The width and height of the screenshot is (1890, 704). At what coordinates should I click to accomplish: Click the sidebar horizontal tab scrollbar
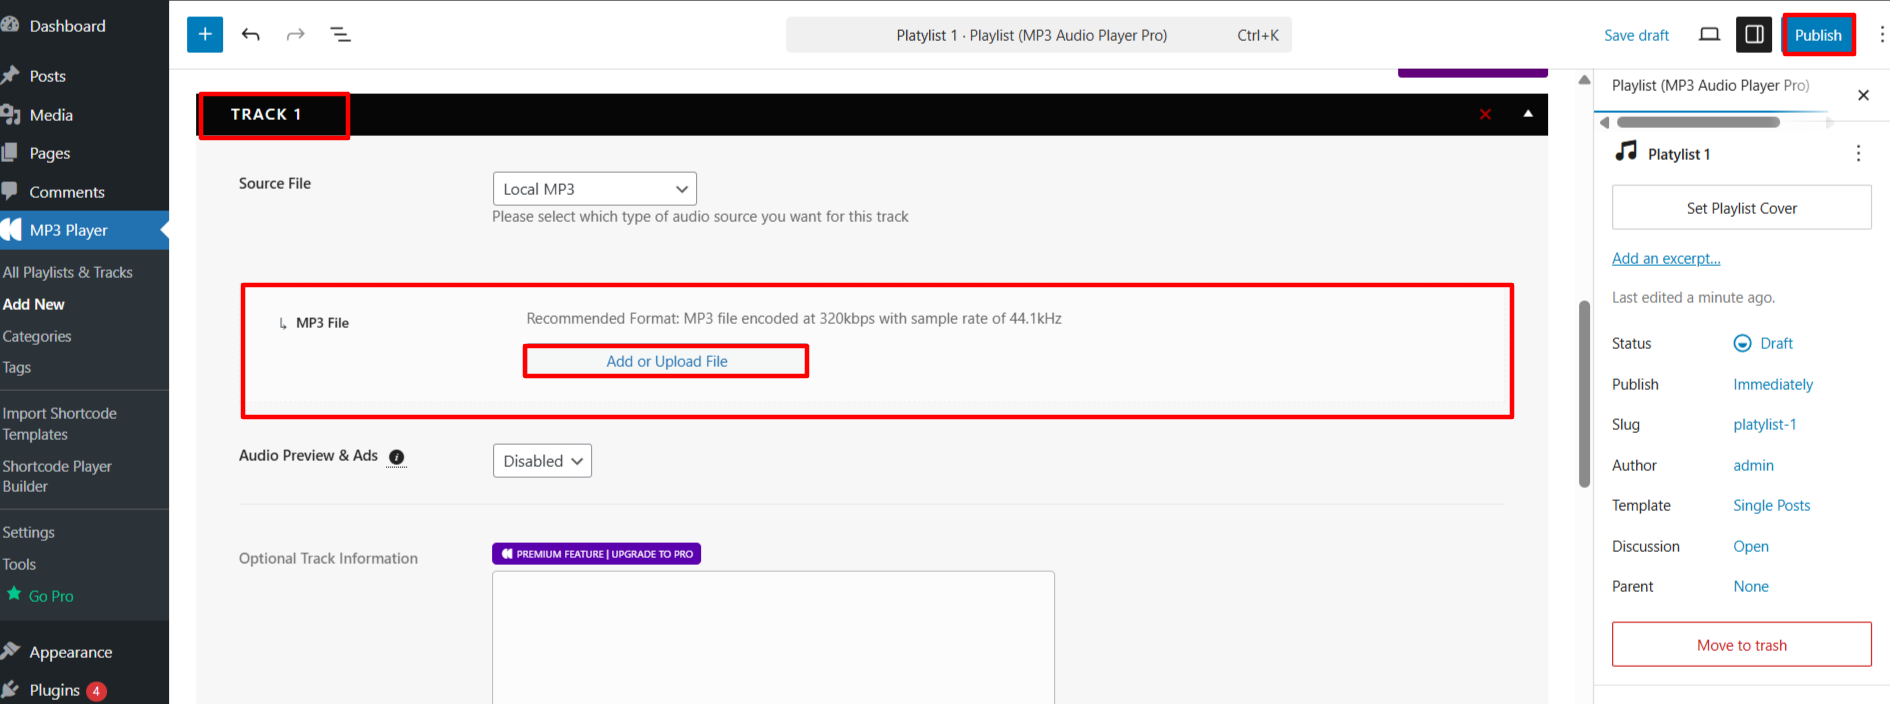[1698, 122]
